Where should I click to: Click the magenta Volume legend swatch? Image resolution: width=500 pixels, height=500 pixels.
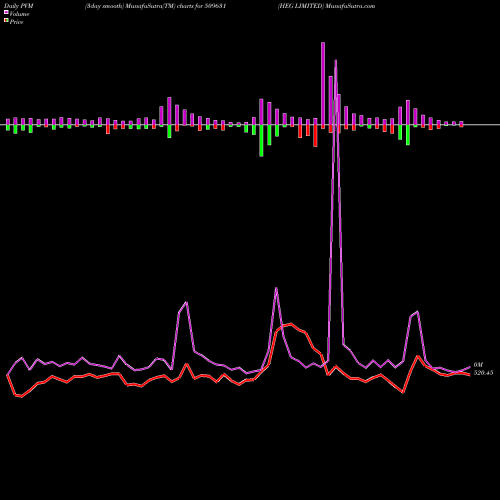coord(6,12)
